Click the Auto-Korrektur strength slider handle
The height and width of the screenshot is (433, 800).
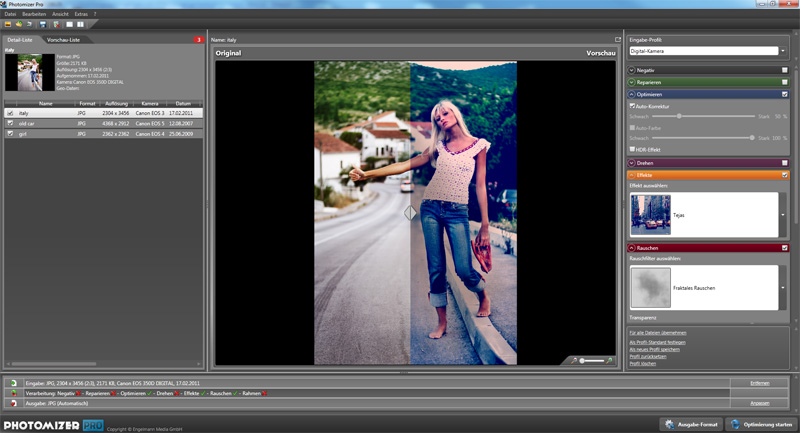point(679,116)
